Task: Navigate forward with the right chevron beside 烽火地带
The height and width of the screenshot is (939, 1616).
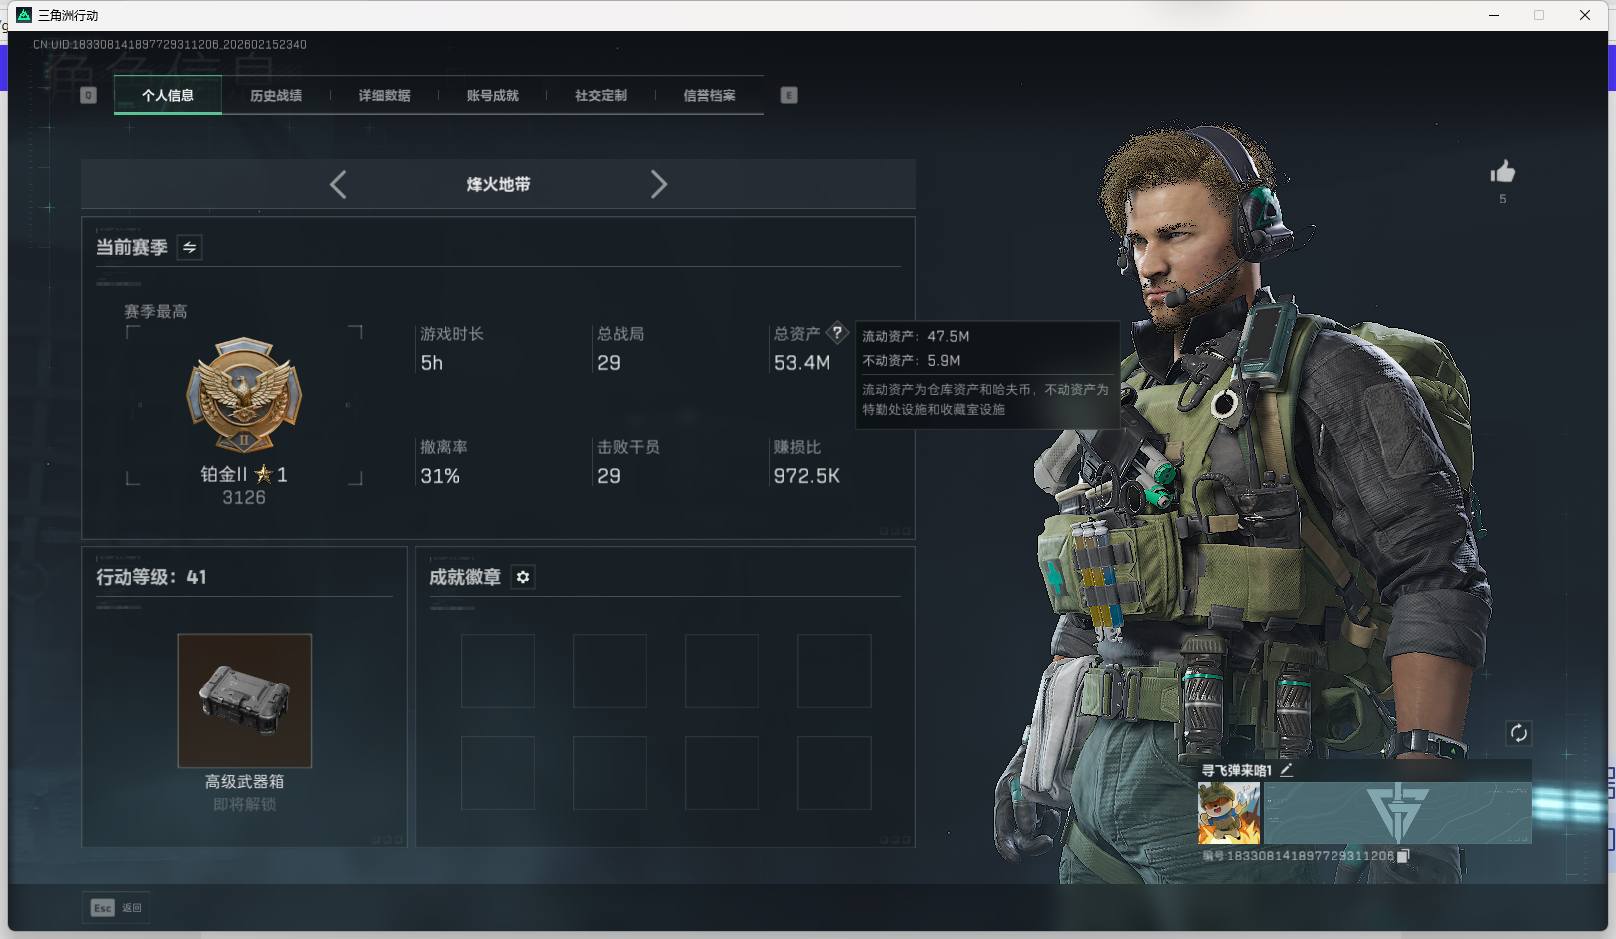Action: coord(659,184)
